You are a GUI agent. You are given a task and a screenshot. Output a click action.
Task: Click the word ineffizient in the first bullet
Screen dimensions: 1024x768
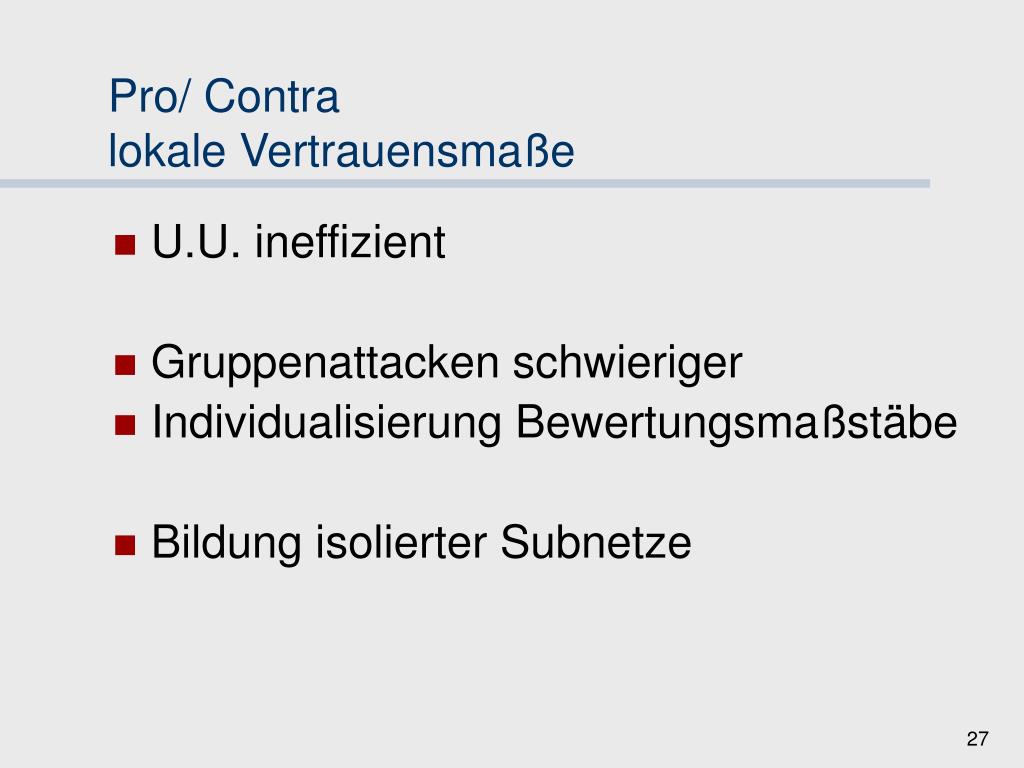pos(350,242)
